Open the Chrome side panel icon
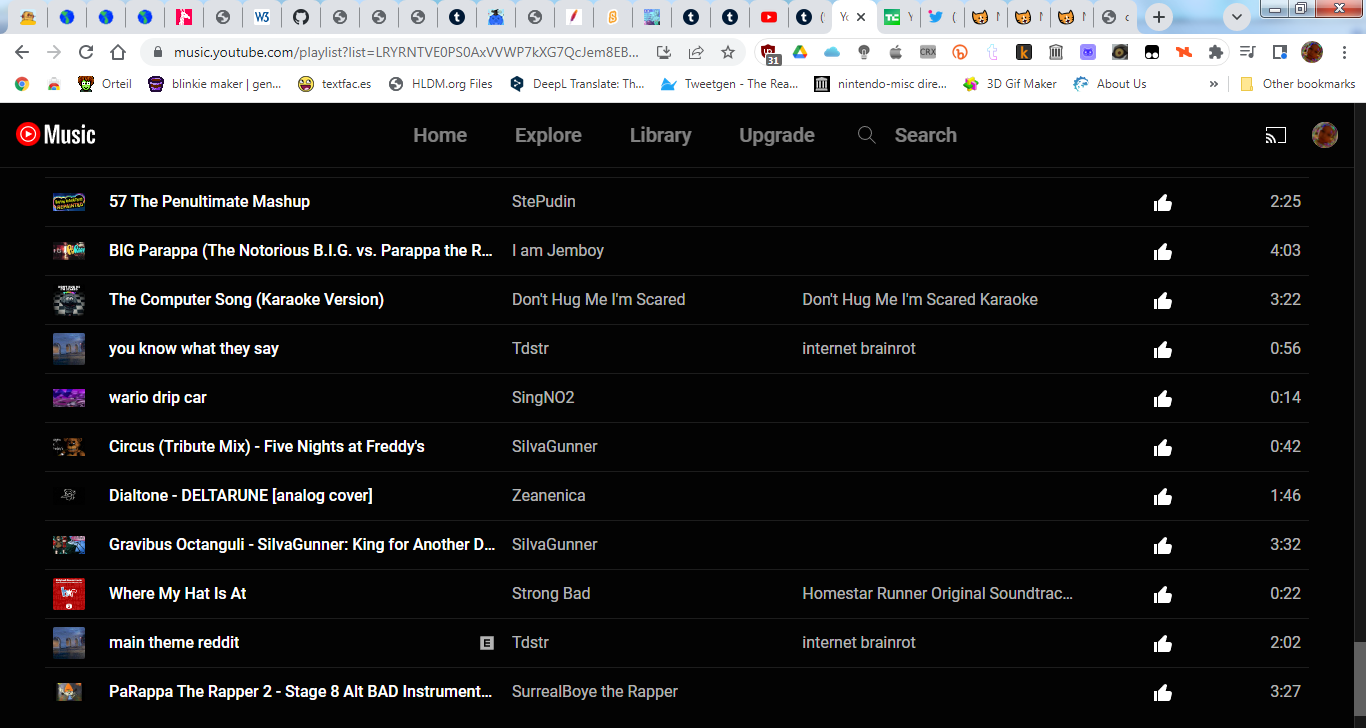This screenshot has width=1366, height=728. tap(1279, 52)
